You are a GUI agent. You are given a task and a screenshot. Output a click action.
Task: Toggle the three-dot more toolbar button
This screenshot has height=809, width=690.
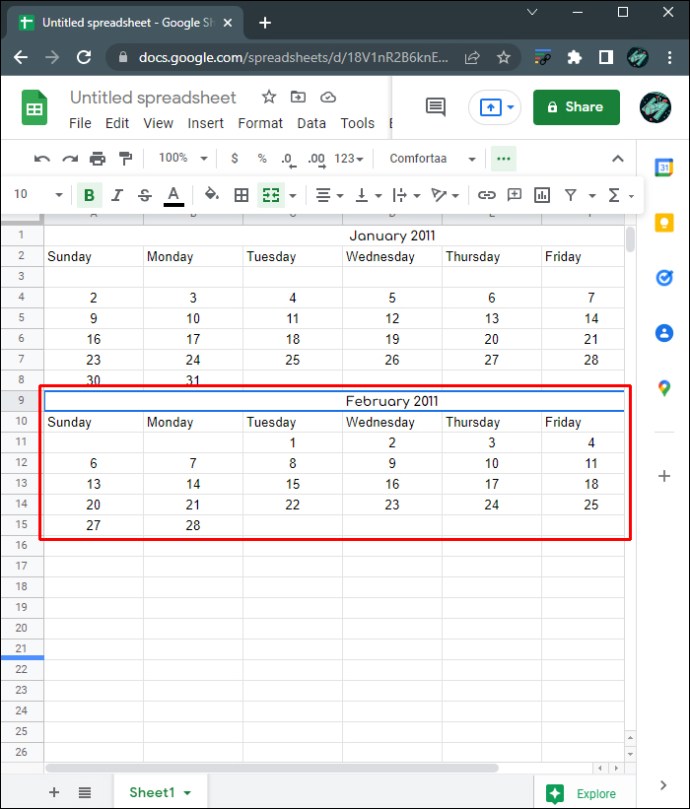tap(503, 158)
